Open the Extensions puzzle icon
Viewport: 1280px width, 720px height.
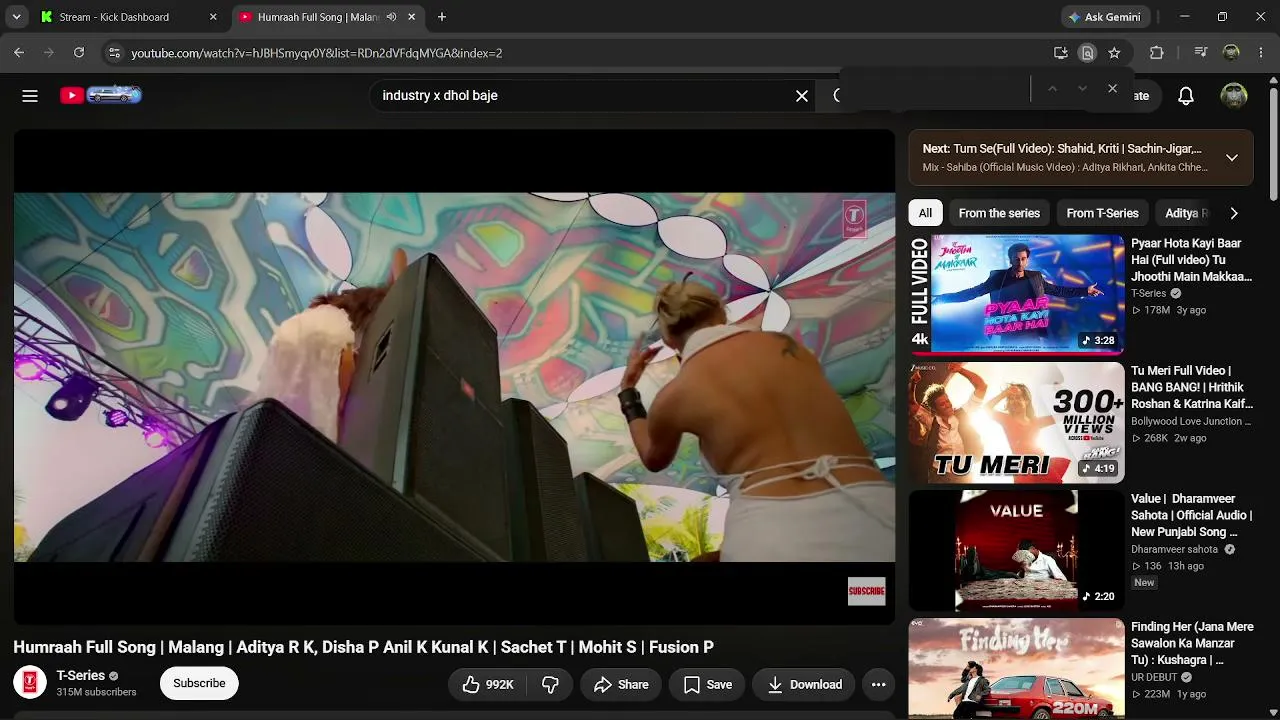click(x=1157, y=53)
